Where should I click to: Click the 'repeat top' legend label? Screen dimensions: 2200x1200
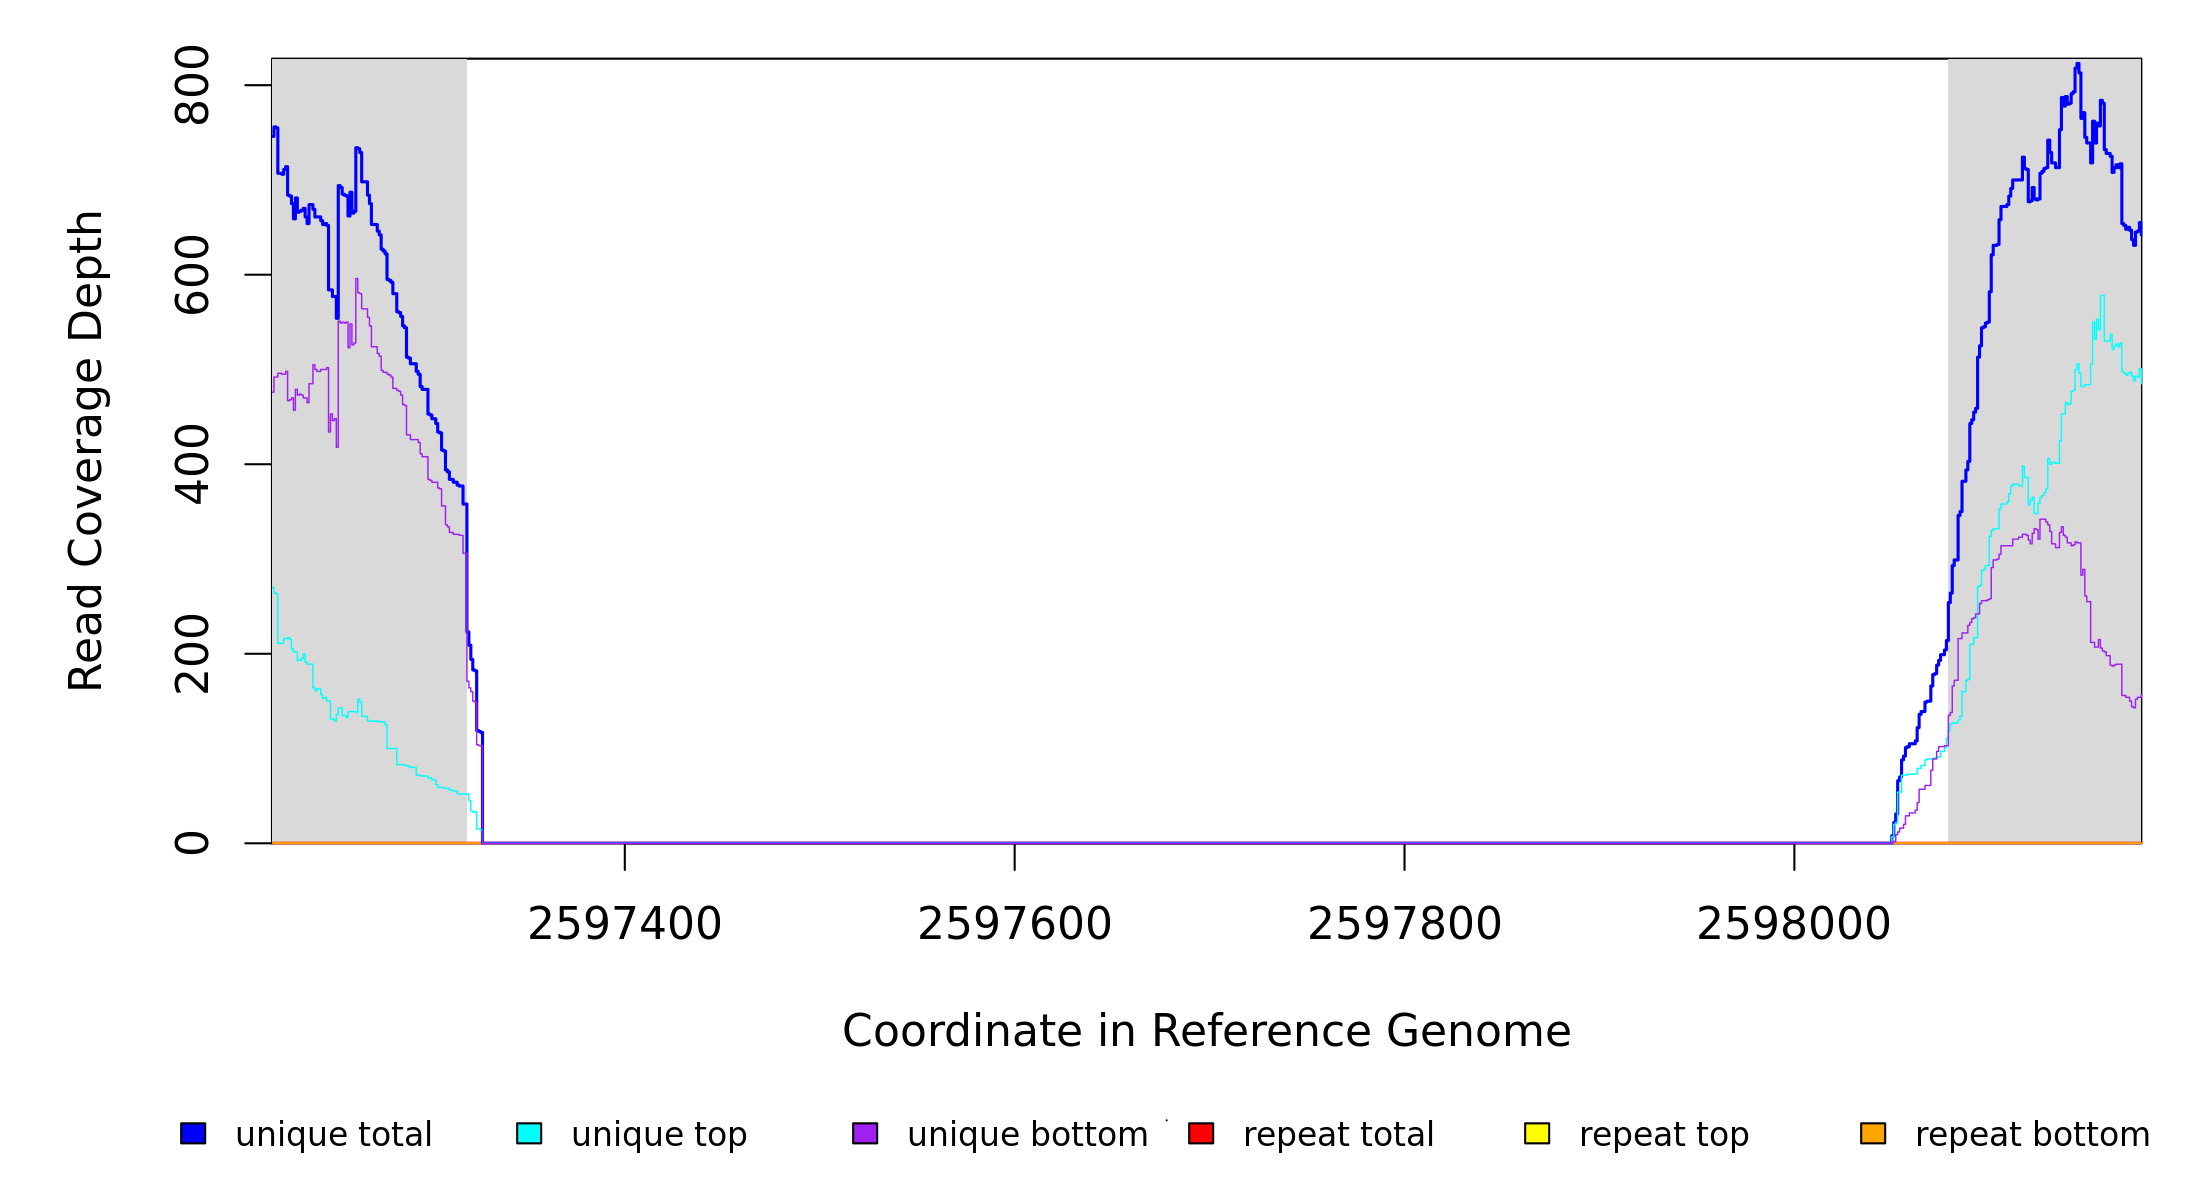[x=1664, y=1135]
